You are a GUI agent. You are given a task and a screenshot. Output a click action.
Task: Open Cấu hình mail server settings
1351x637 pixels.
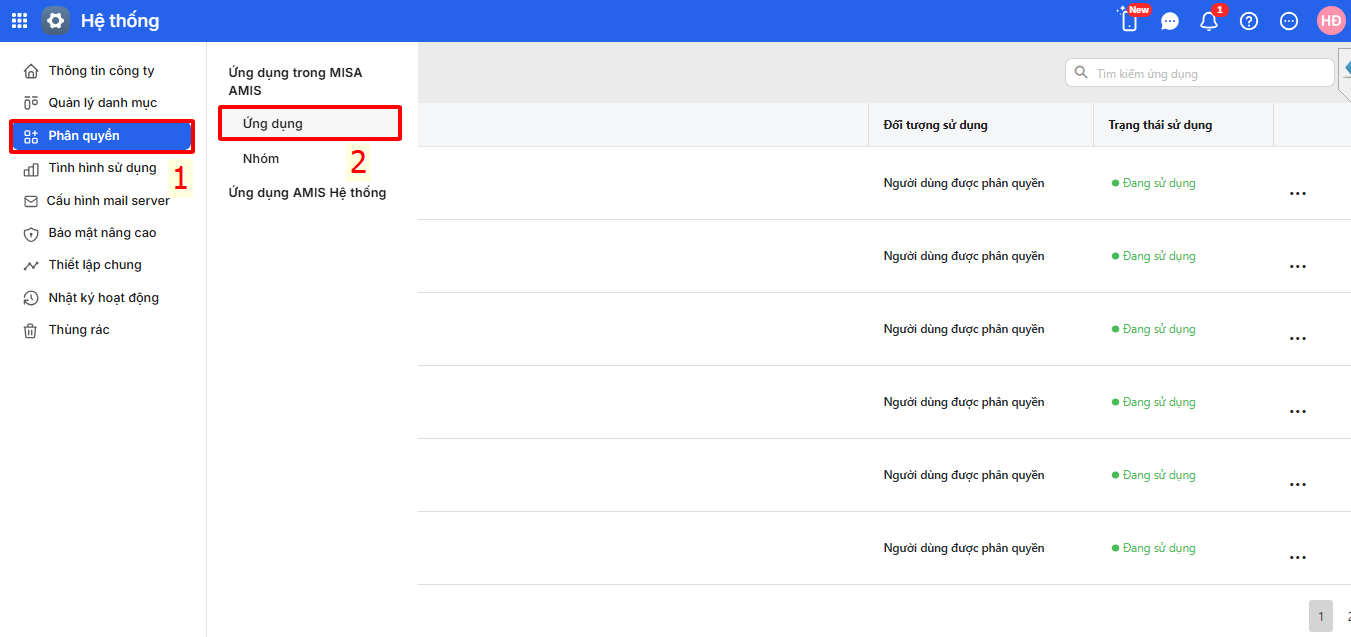coord(108,201)
